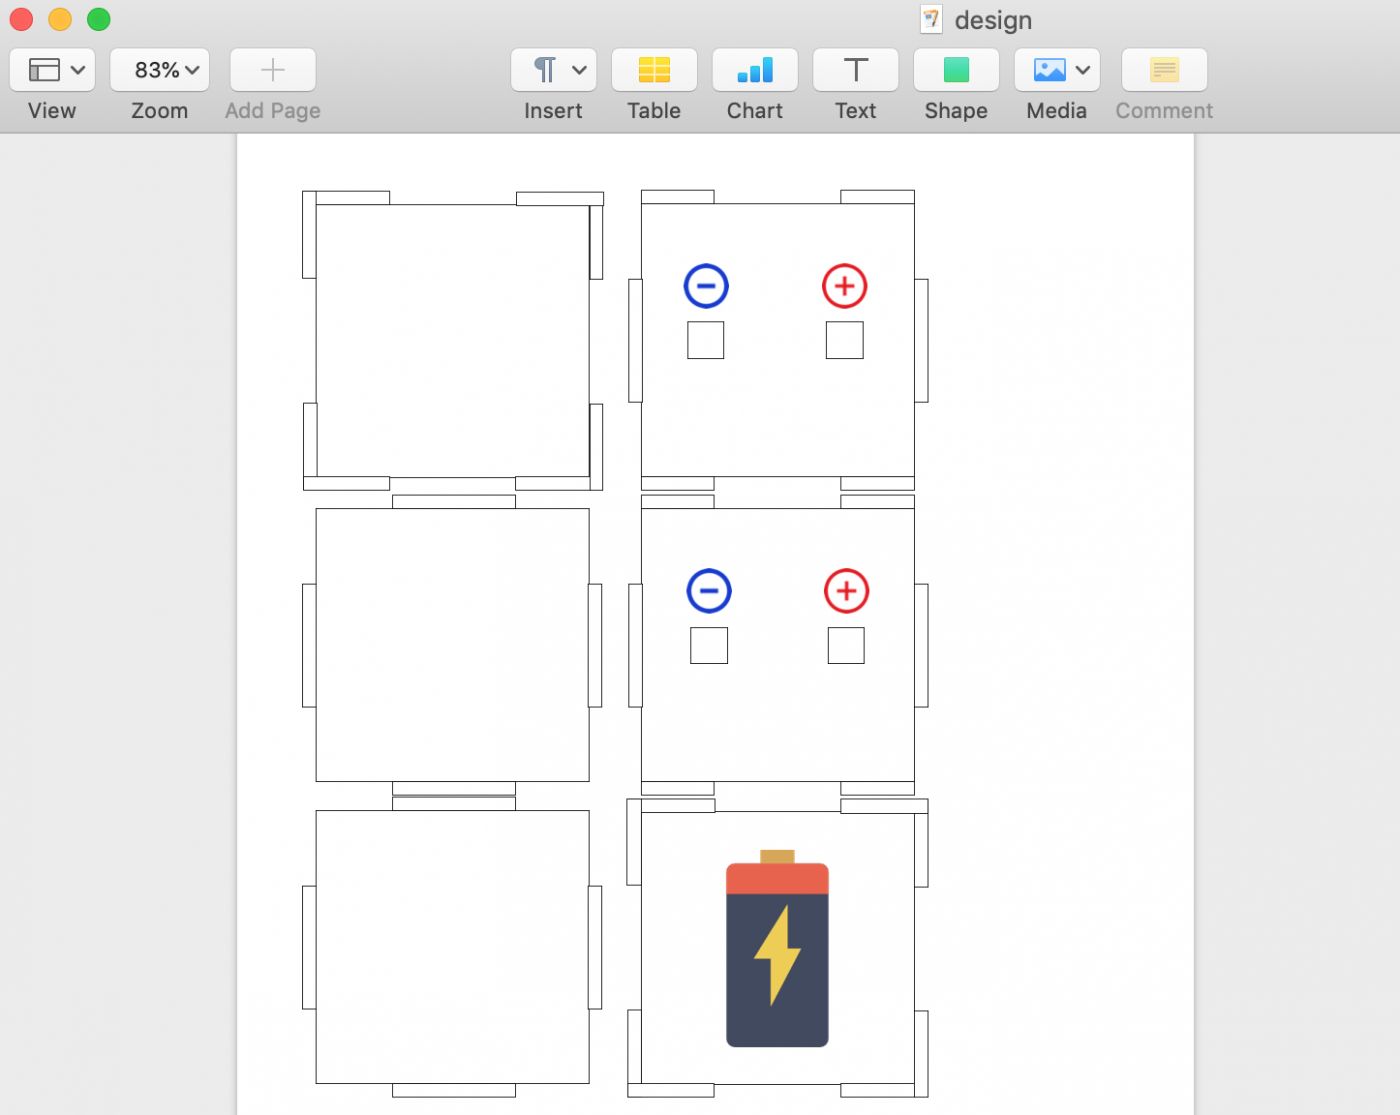Check the box under top red plus
Image resolution: width=1400 pixels, height=1115 pixels.
click(844, 340)
